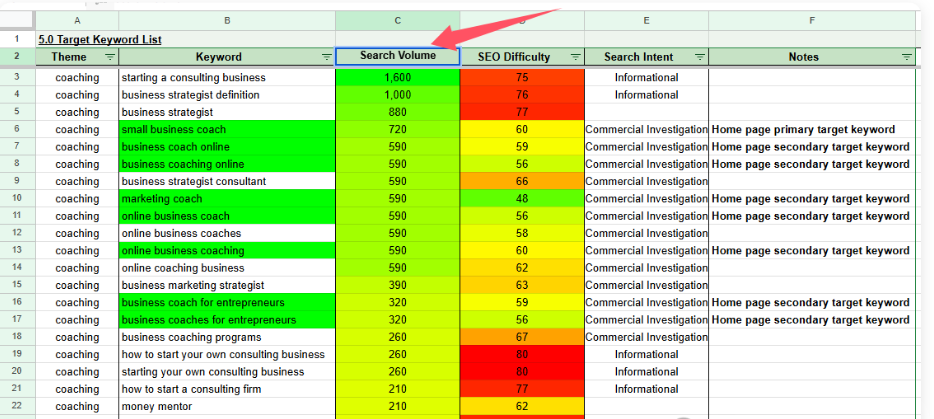Select the search volume cell showing 1,600
Viewport: 934px width, 419px height.
(397, 77)
